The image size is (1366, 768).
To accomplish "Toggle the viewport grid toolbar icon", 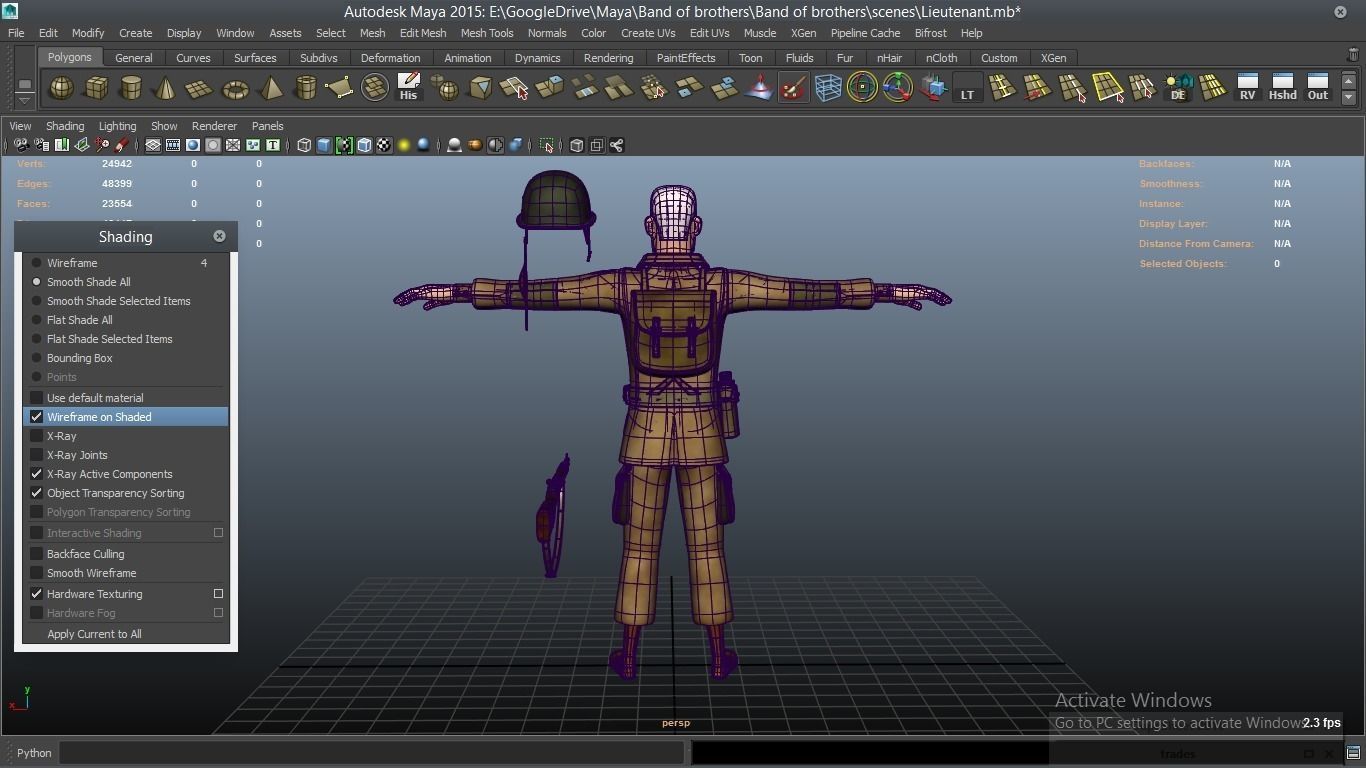I will (x=153, y=146).
